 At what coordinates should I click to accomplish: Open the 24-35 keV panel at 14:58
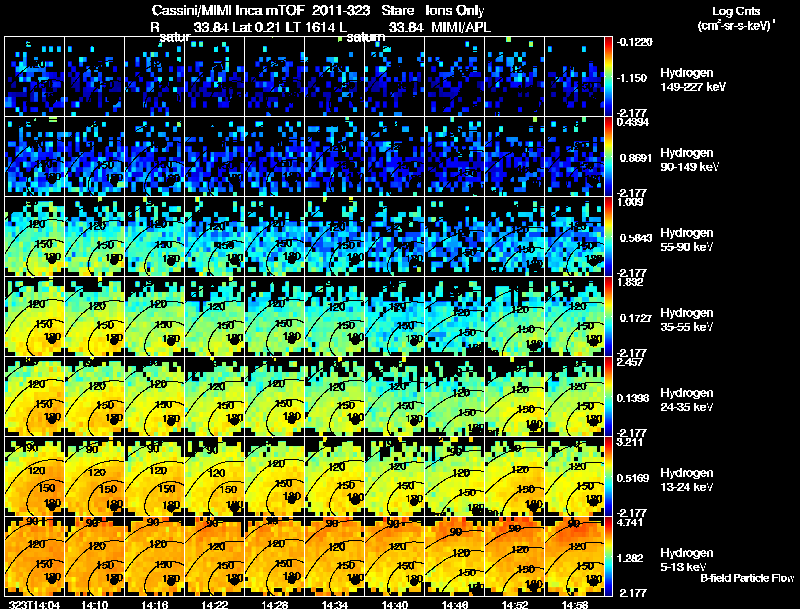(x=574, y=396)
